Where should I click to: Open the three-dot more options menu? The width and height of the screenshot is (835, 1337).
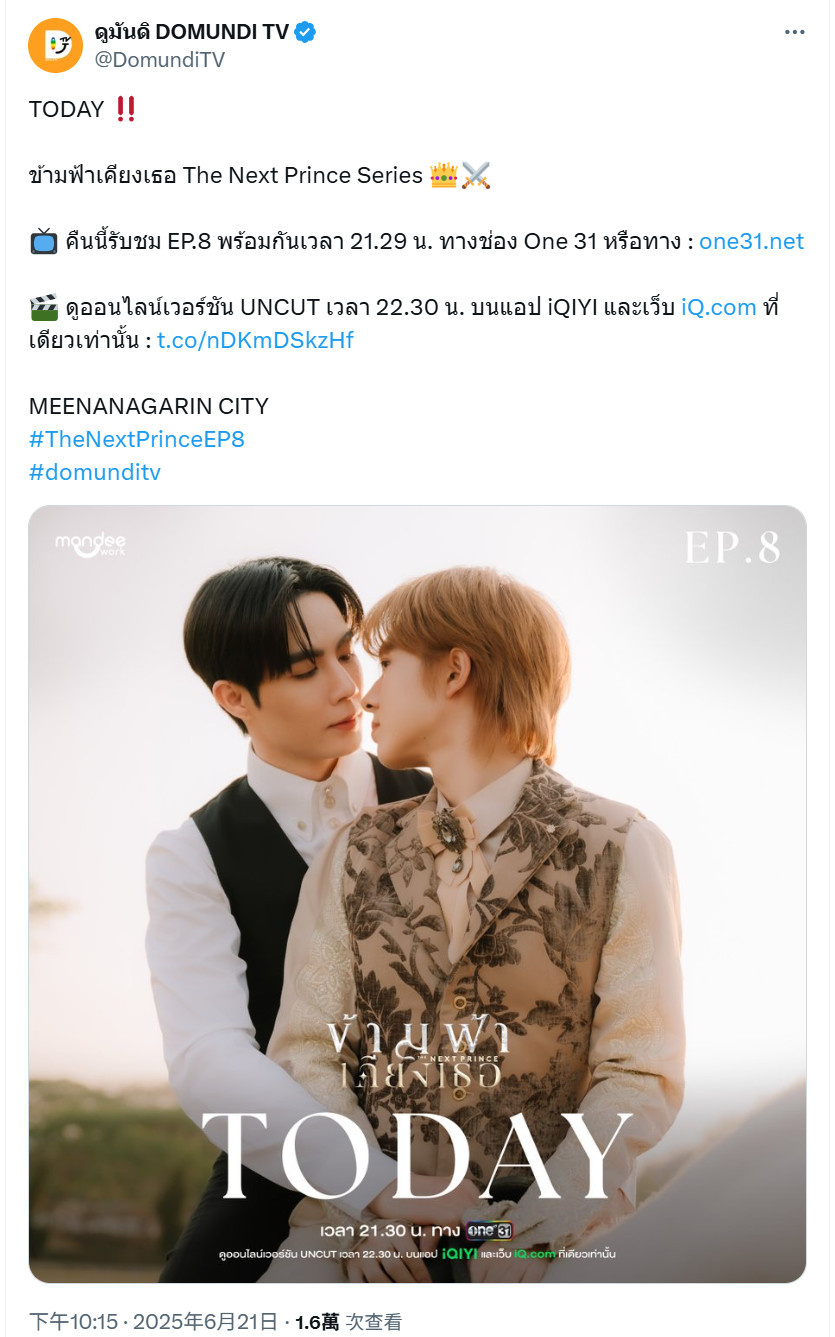point(794,32)
